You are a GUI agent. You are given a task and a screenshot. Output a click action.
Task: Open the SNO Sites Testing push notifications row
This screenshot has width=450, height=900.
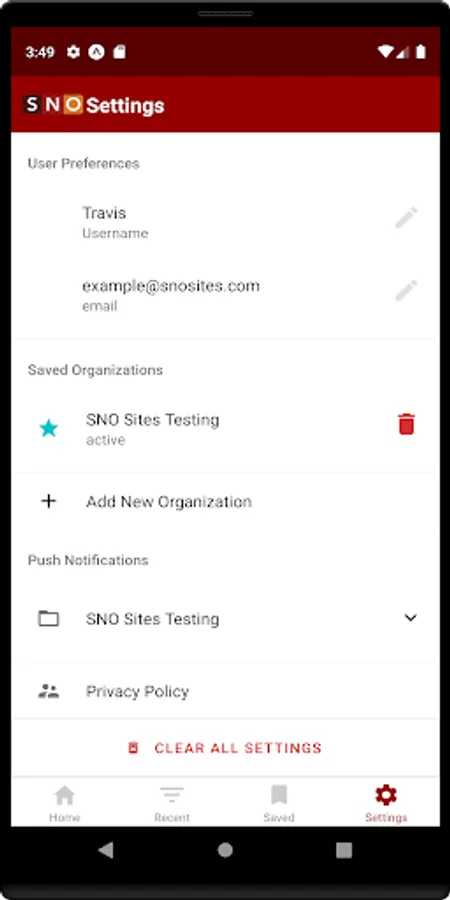click(225, 618)
